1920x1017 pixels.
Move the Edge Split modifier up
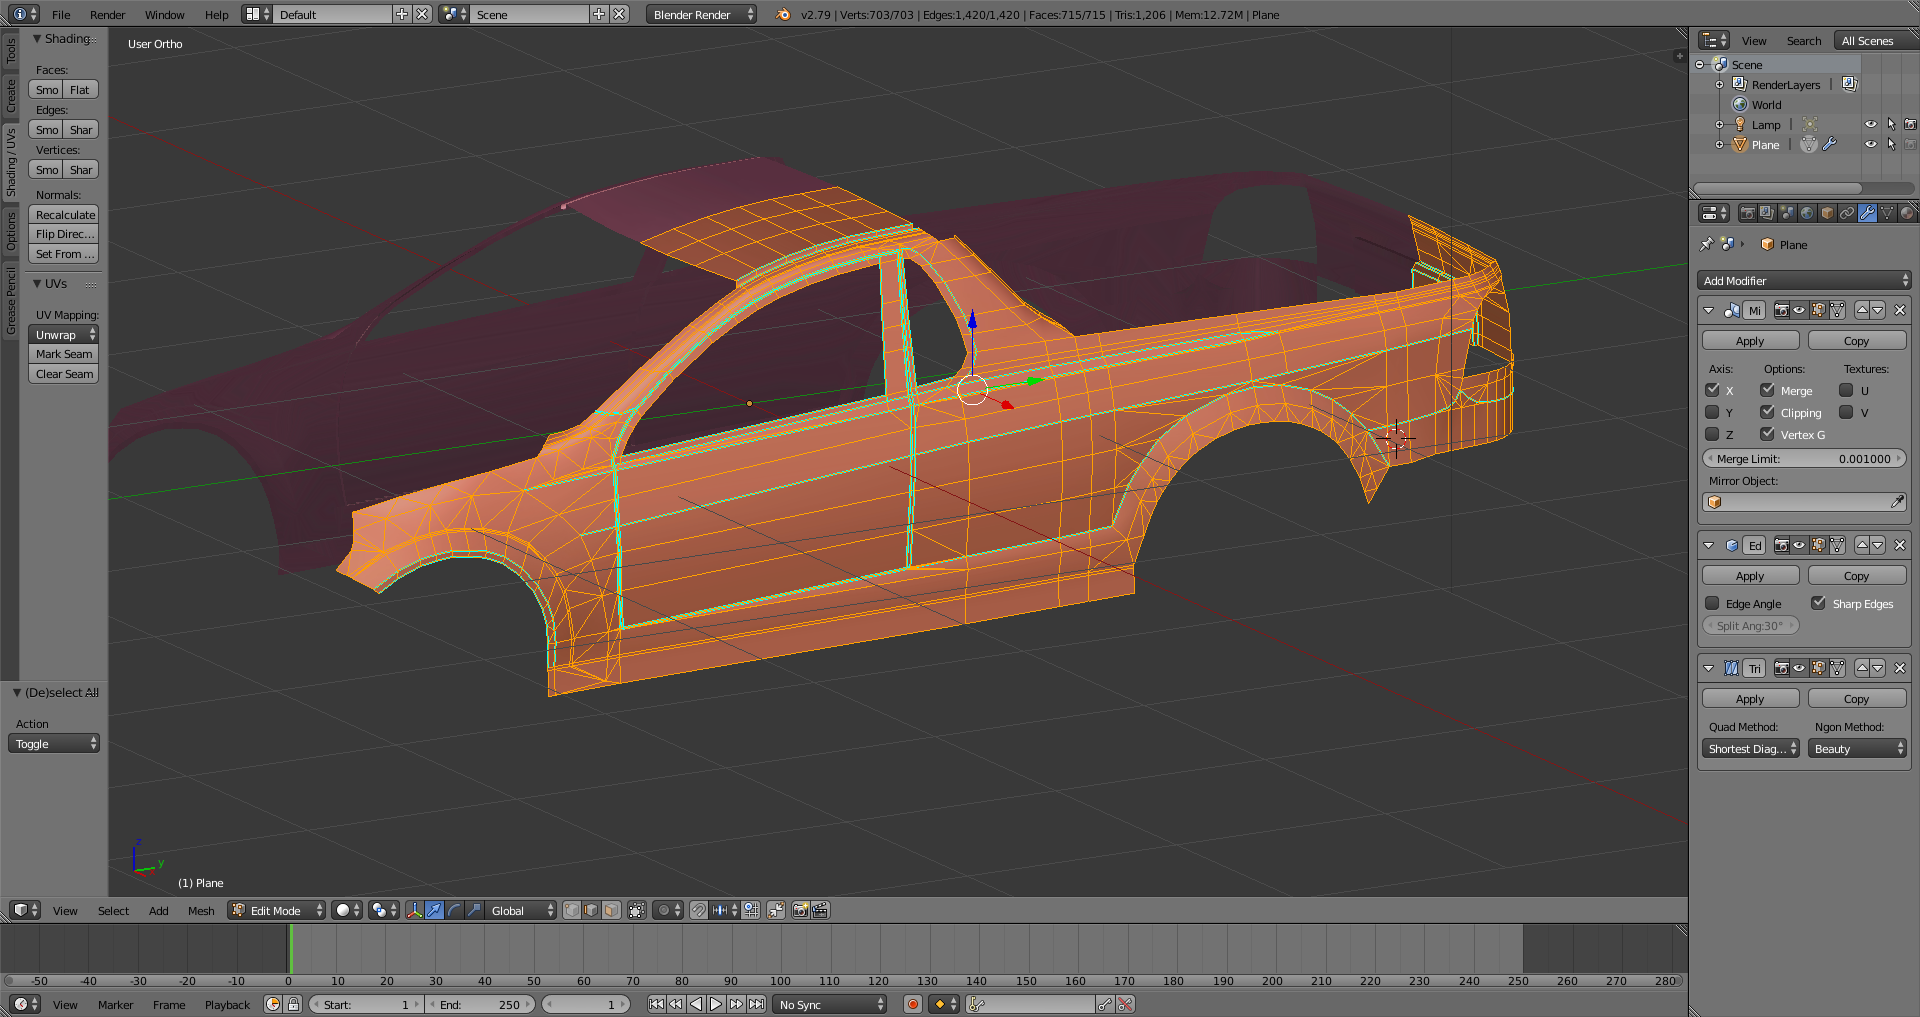pyautogui.click(x=1862, y=545)
